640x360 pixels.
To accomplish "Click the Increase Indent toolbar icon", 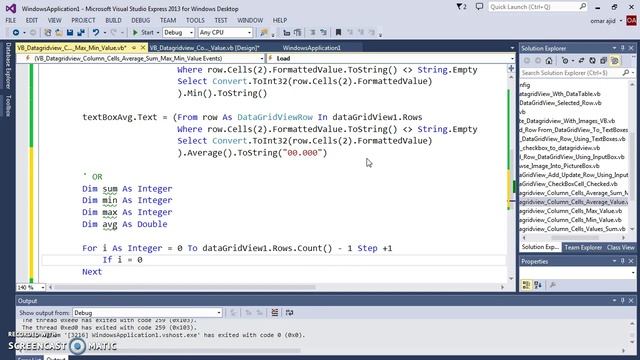I will 298,33.
